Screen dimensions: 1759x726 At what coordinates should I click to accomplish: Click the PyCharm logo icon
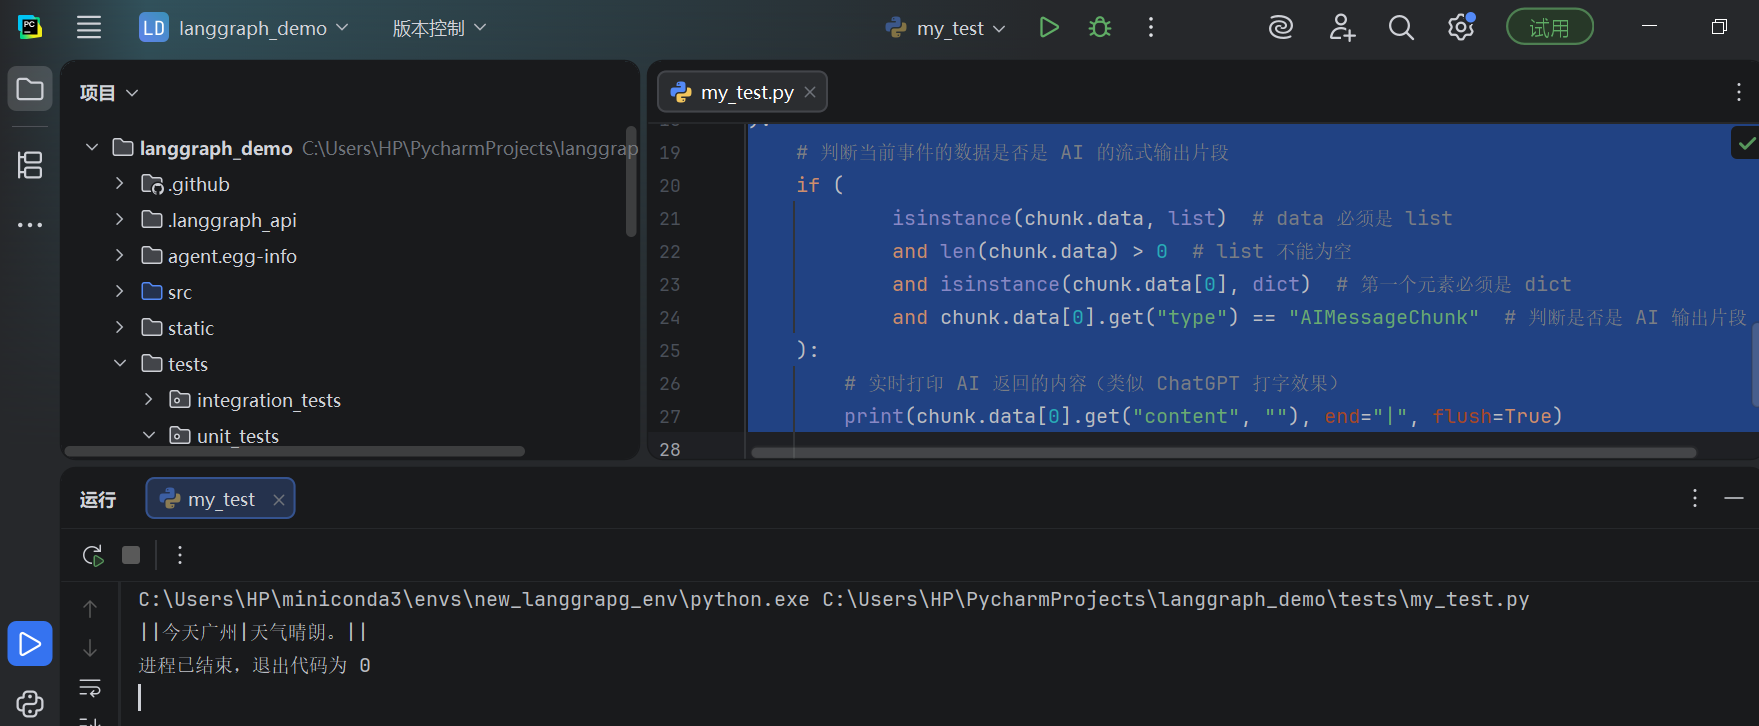30,28
